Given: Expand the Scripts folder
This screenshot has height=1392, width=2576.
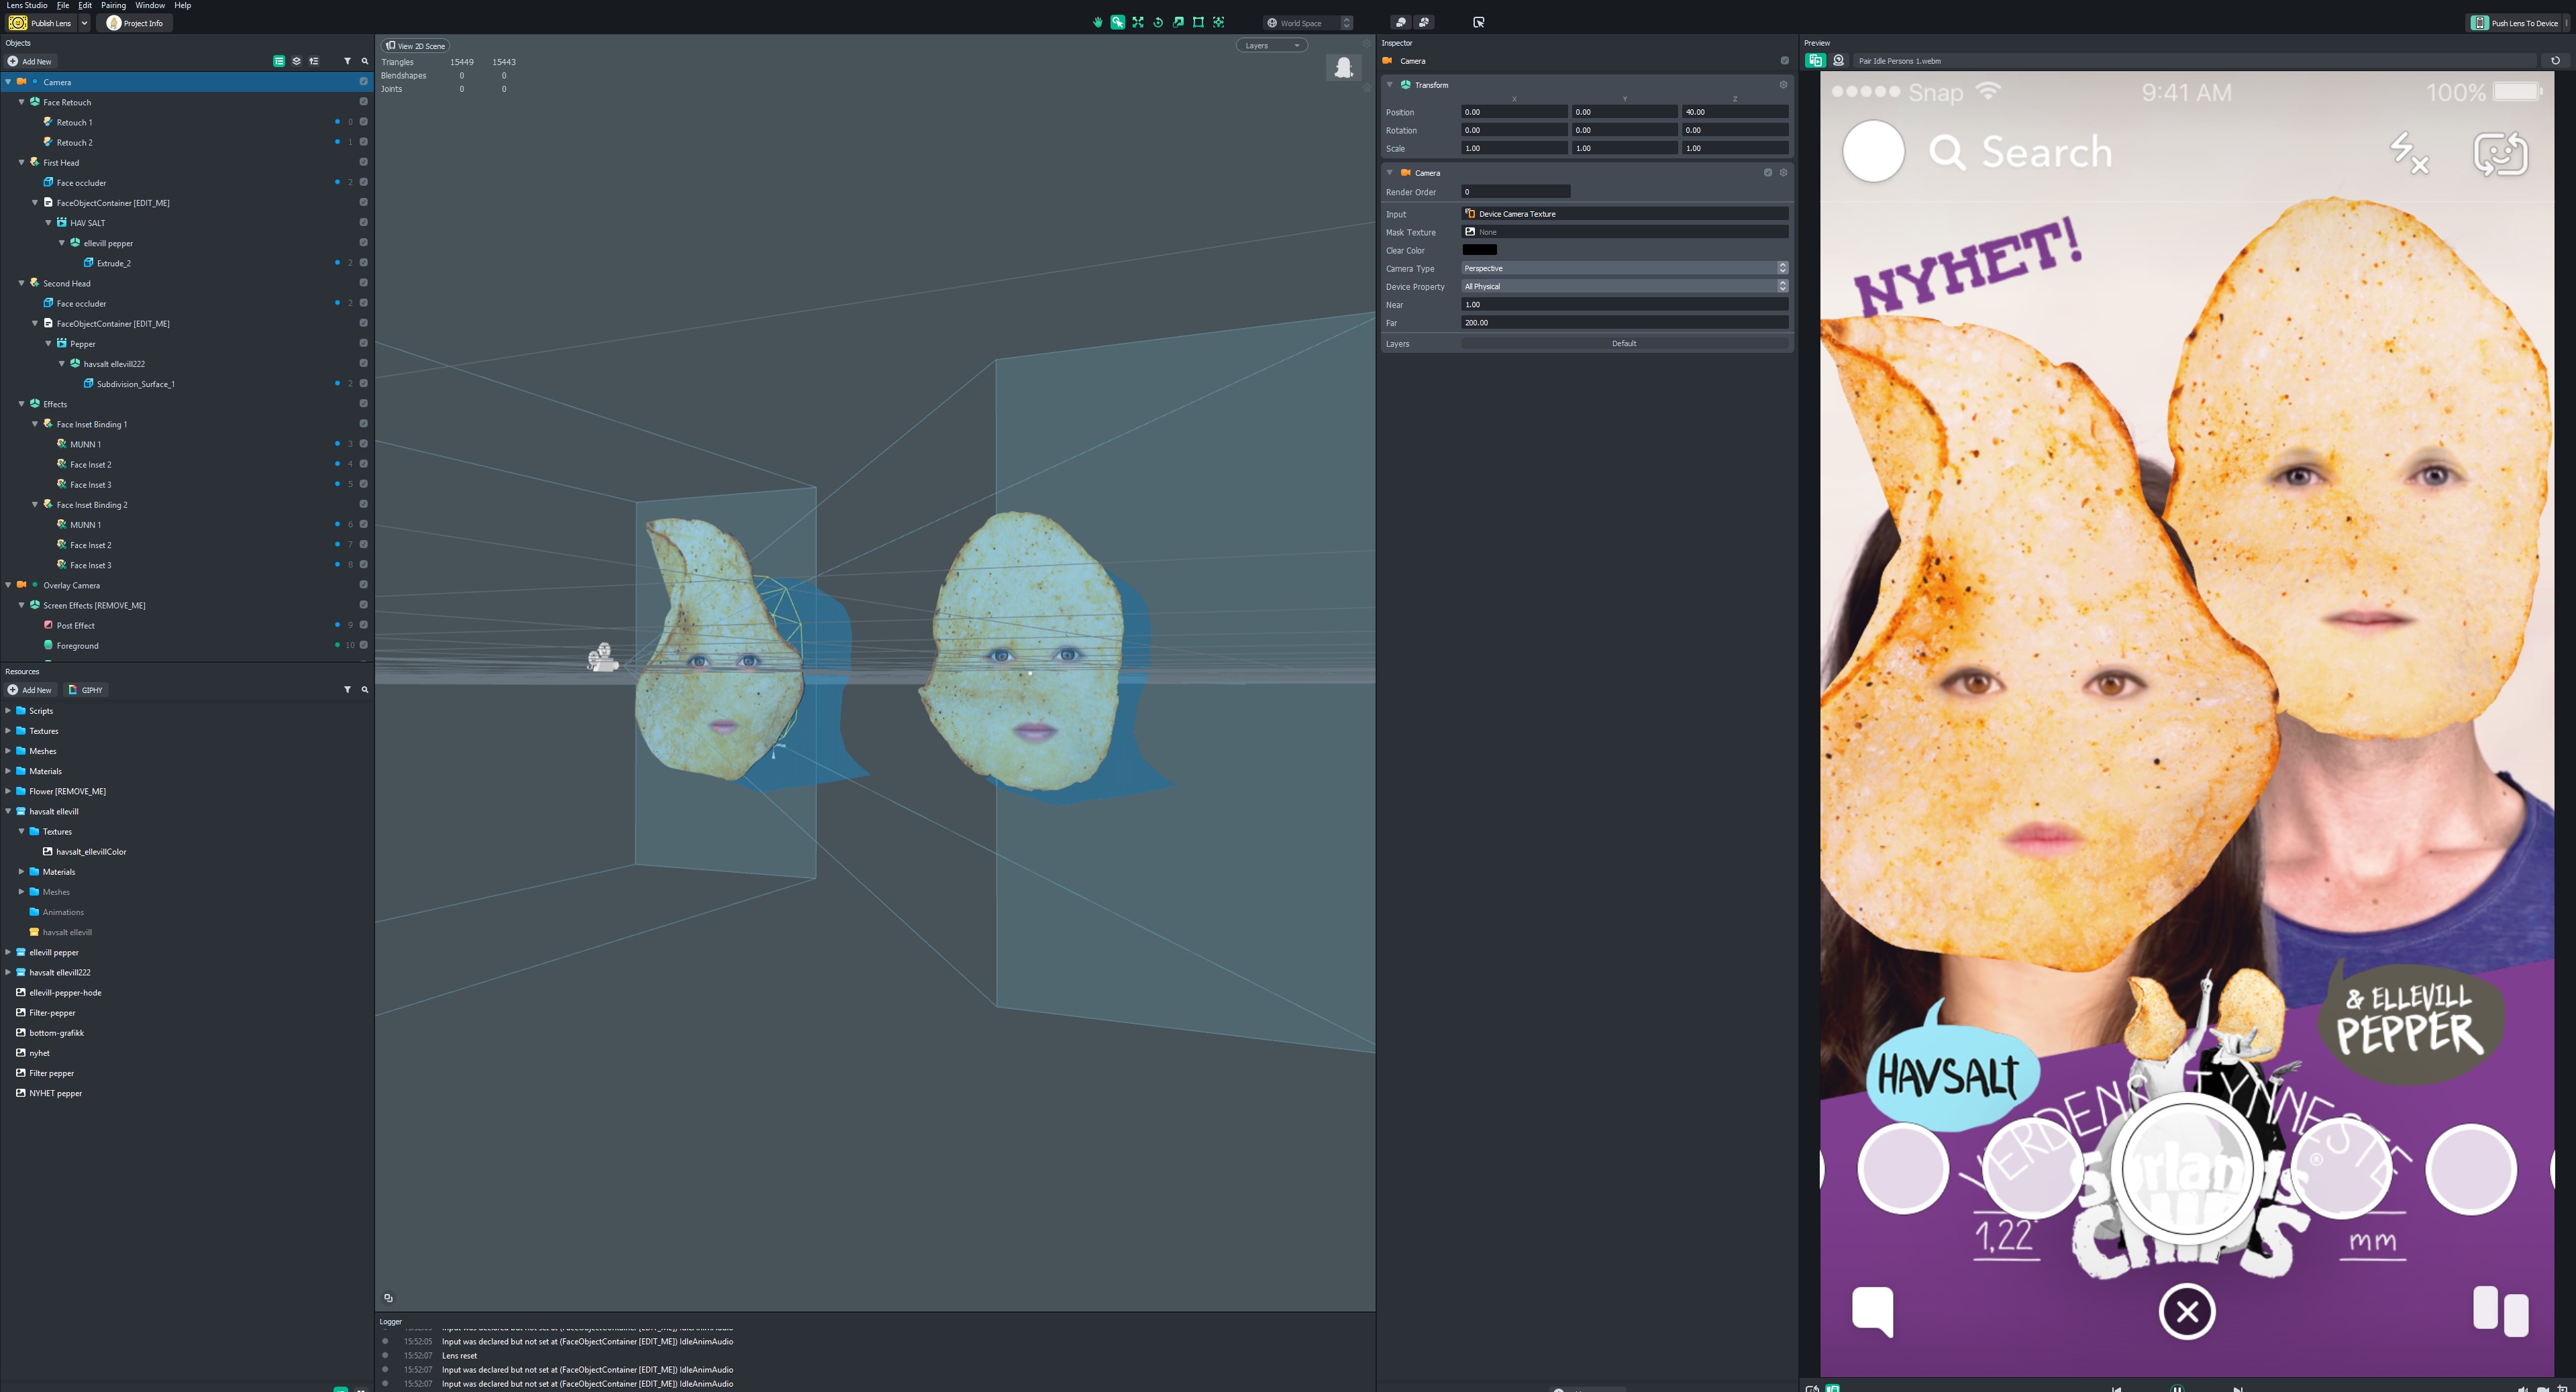Looking at the screenshot, I should [8, 711].
